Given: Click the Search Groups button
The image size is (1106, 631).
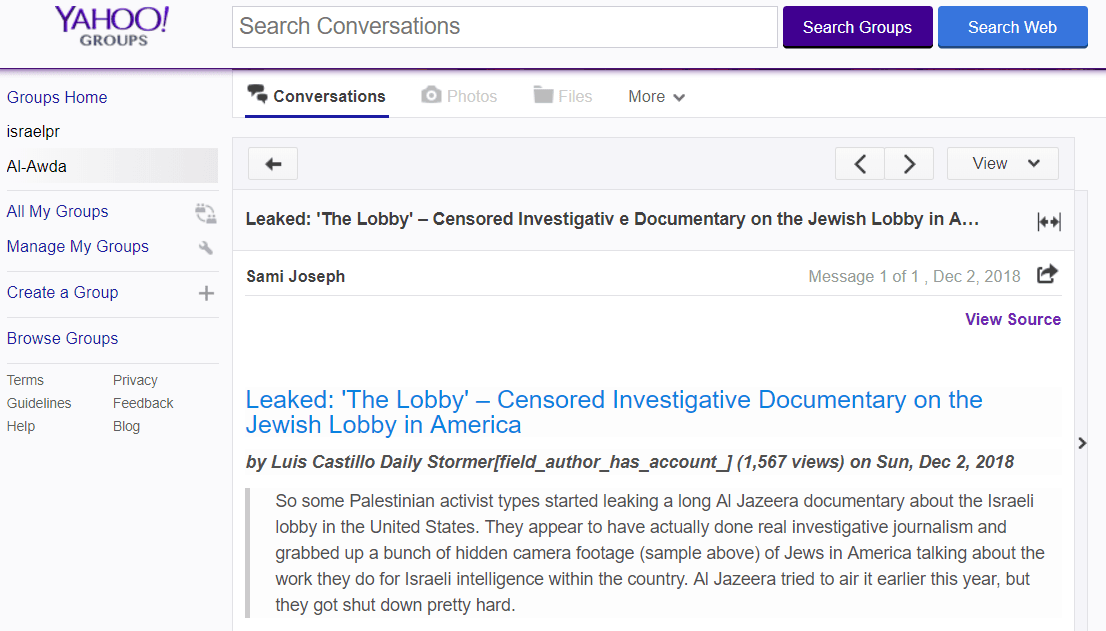Looking at the screenshot, I should pyautogui.click(x=858, y=27).
